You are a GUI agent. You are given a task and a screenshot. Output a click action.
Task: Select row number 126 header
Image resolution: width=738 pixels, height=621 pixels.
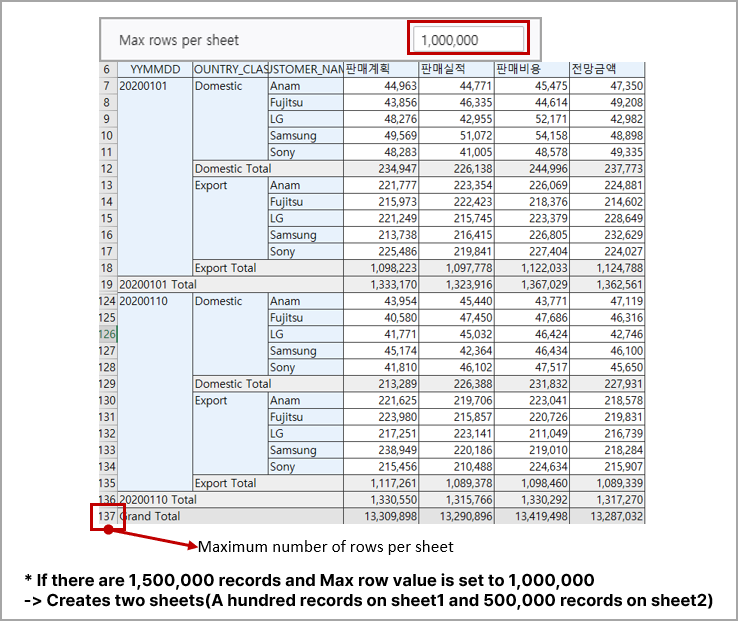pos(107,334)
